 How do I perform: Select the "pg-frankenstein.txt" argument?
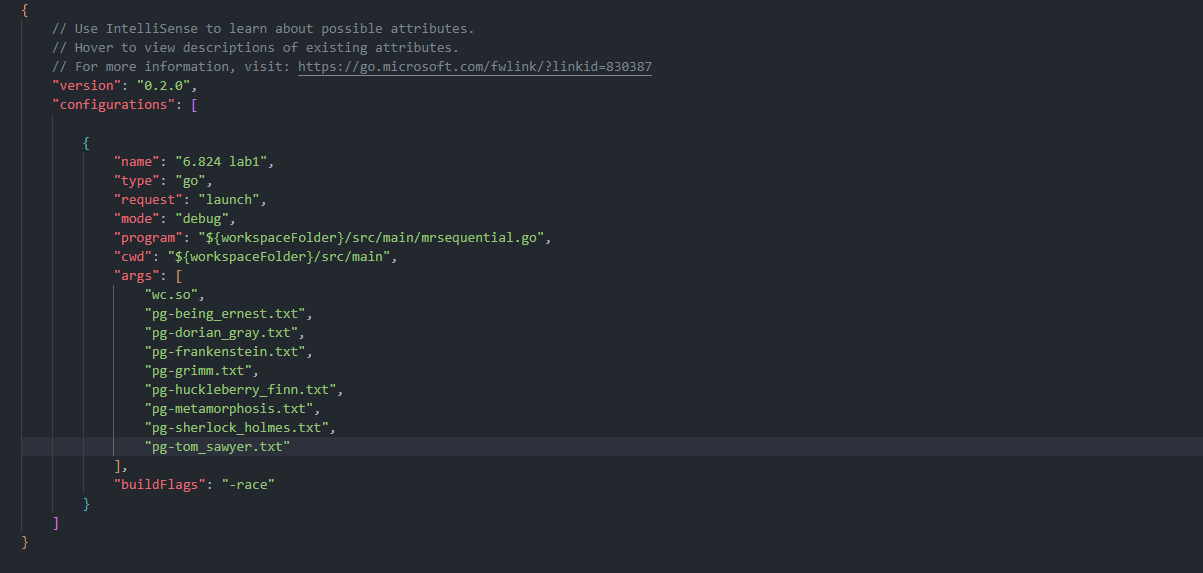pos(228,351)
